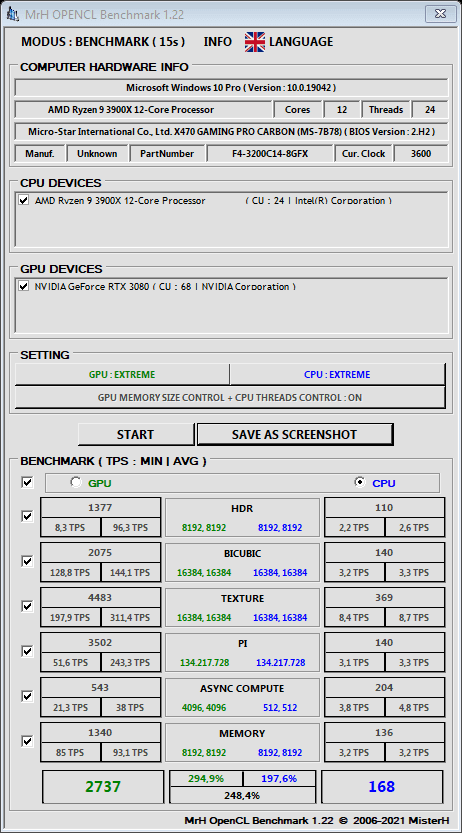
Task: Click the ASYNC COMPUTE GPU score 543
Action: pos(100,687)
